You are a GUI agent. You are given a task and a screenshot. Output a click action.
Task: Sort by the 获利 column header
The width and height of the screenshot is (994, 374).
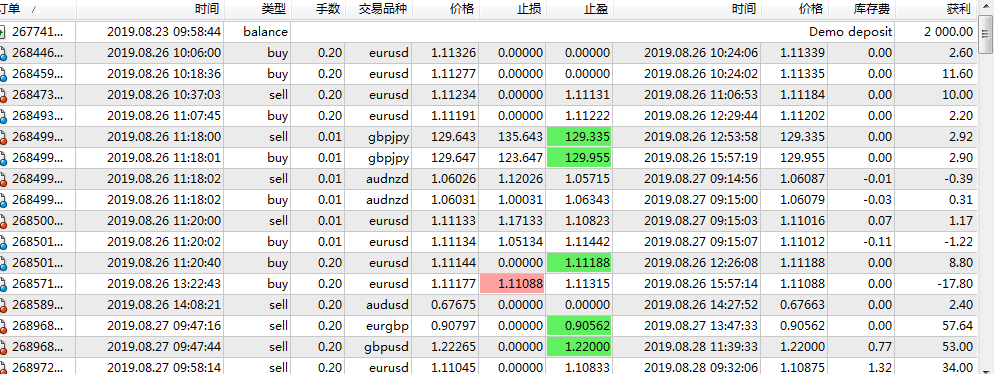pos(936,10)
